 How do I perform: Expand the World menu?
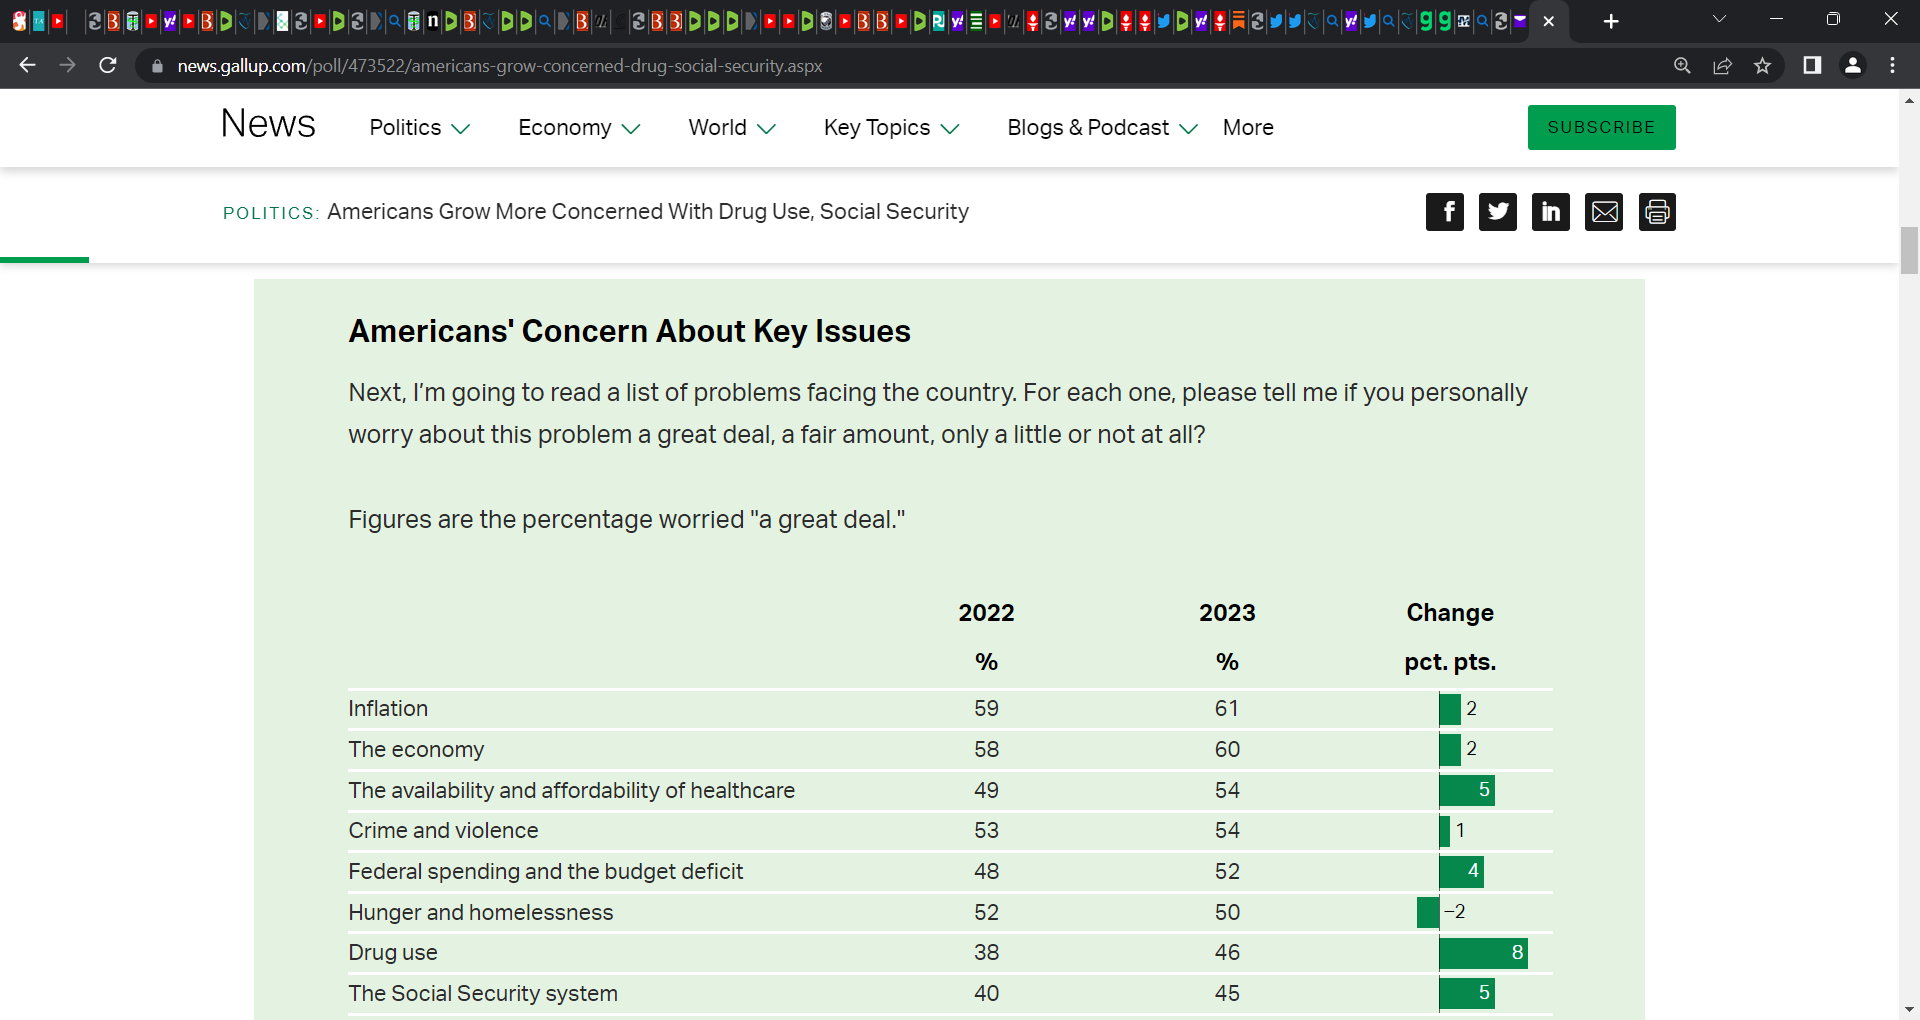[732, 127]
